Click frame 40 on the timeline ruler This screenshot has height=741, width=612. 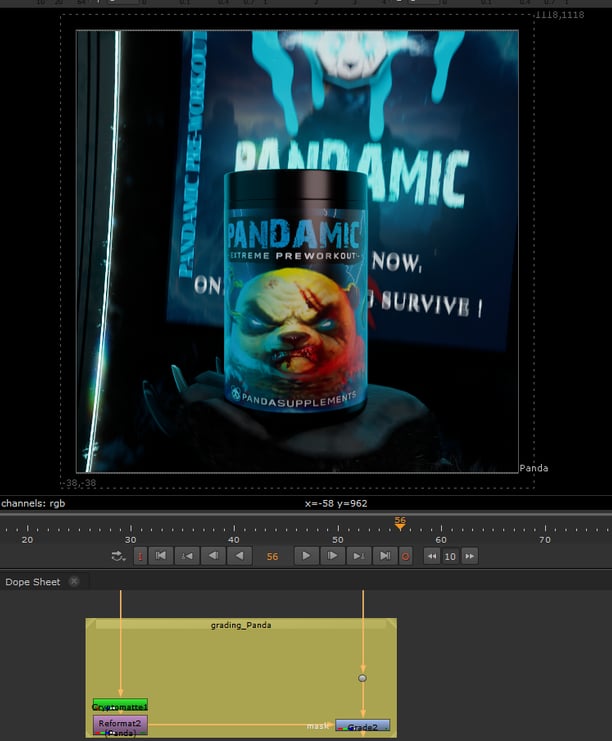coord(234,539)
